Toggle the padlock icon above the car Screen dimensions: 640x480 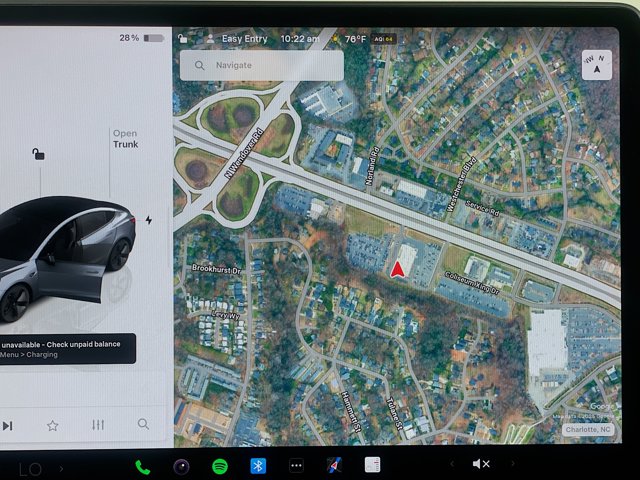(38, 154)
